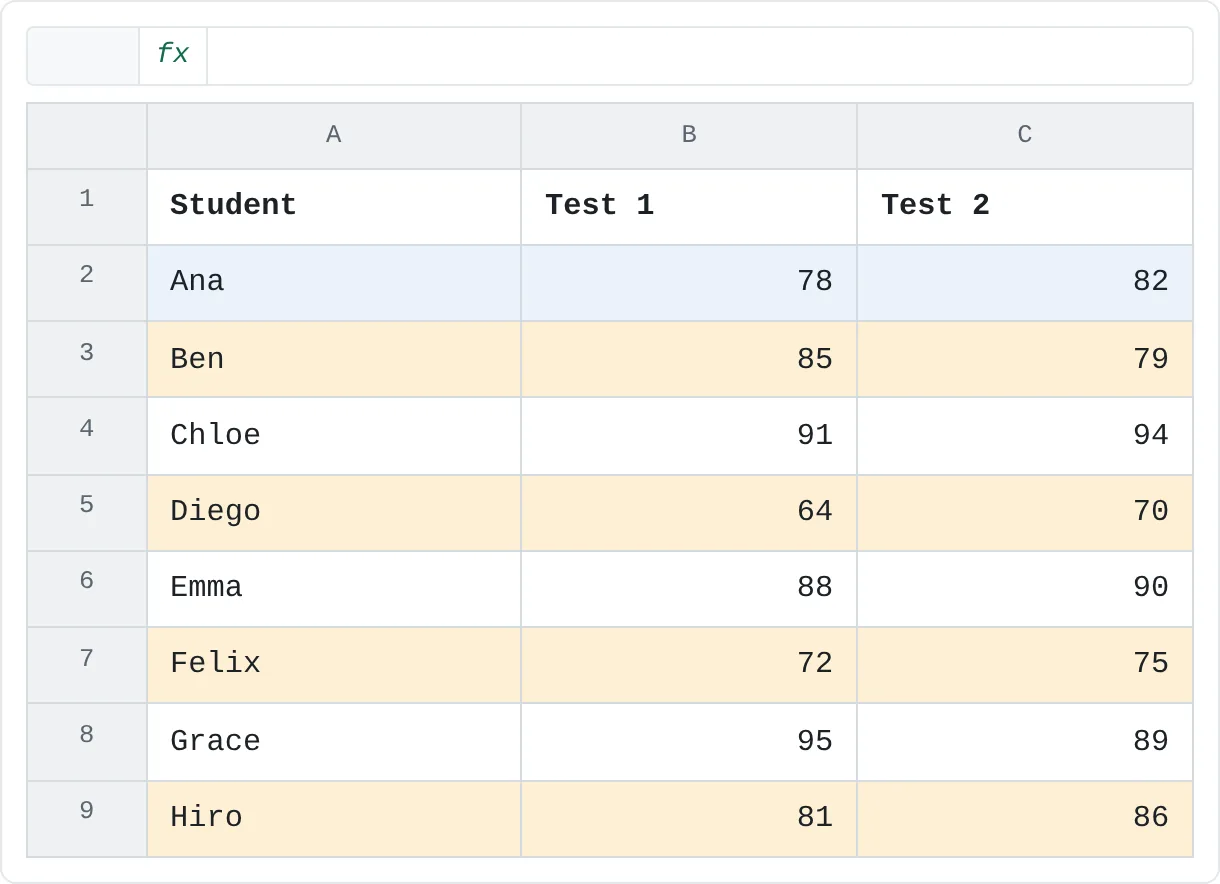Viewport: 1220px width, 884px height.
Task: Click Diego's Test 2 score 70
Action: 1025,513
